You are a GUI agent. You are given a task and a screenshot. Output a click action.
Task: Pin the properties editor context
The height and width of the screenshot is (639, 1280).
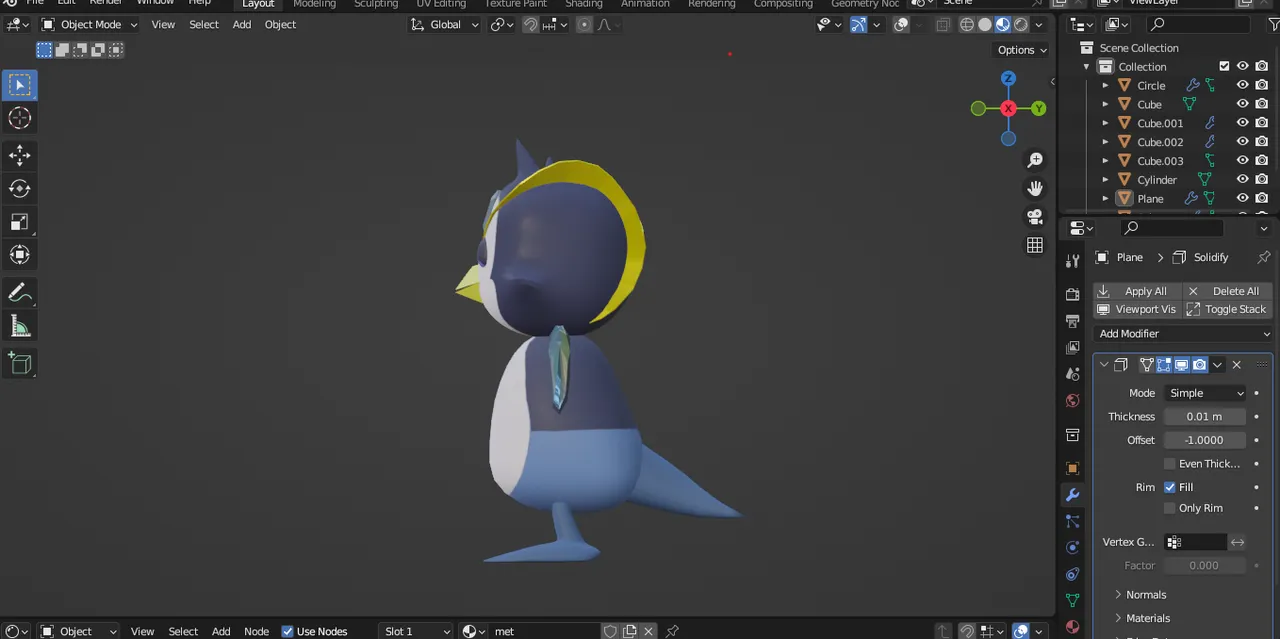[1264, 257]
